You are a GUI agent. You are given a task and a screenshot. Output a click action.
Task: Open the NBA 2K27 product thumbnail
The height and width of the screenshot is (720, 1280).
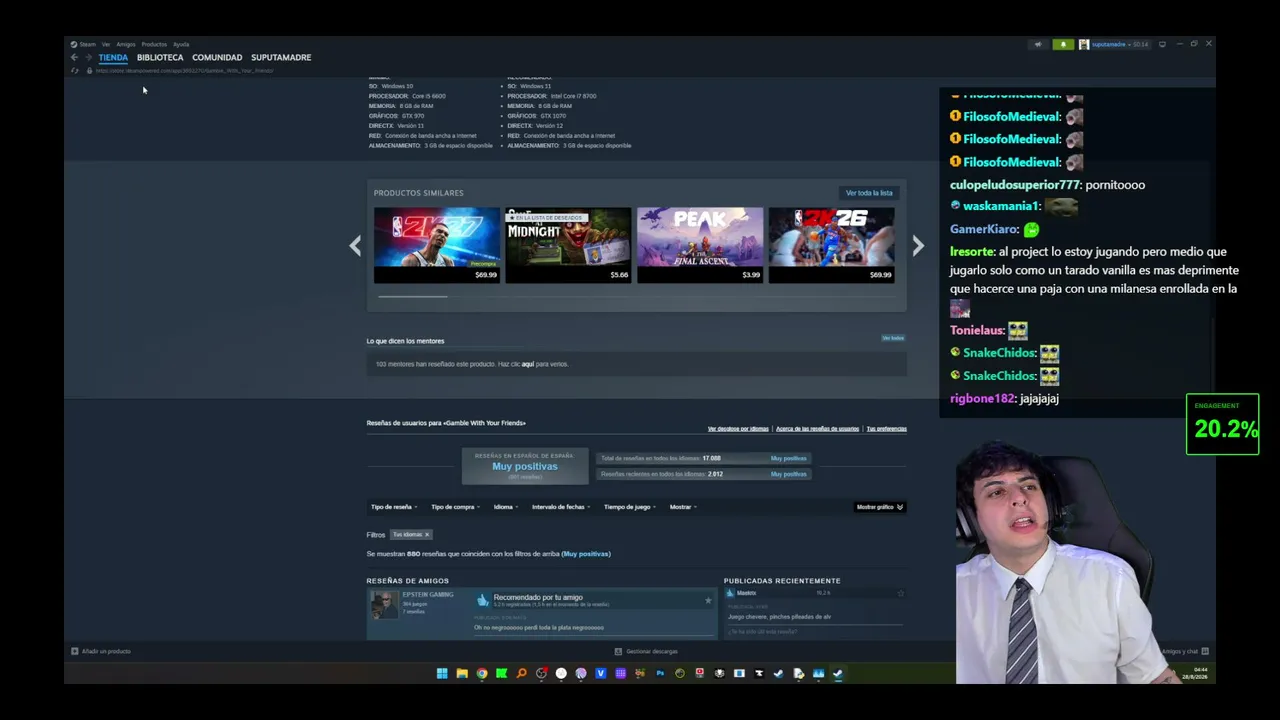pyautogui.click(x=437, y=245)
